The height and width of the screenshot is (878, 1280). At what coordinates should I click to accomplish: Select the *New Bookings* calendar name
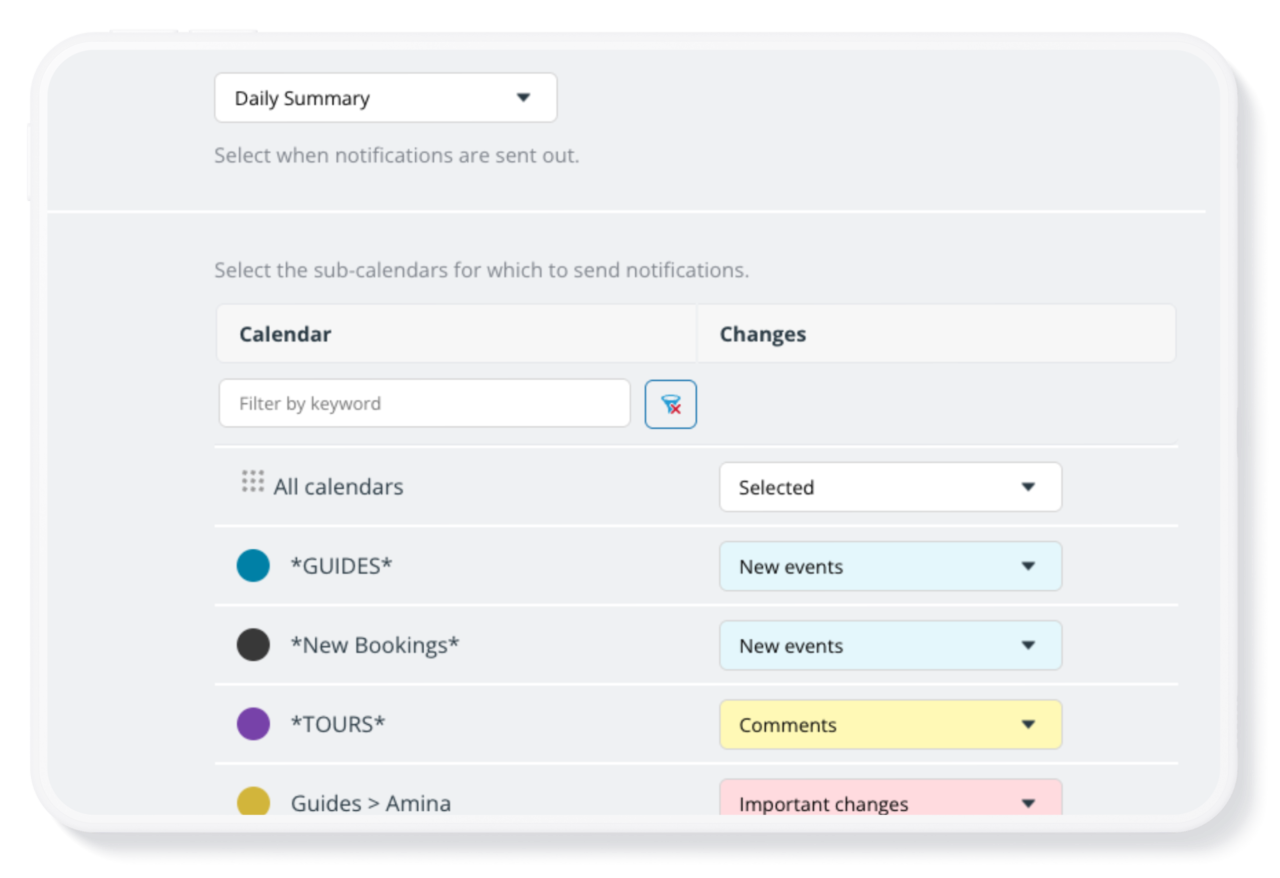[x=375, y=645]
